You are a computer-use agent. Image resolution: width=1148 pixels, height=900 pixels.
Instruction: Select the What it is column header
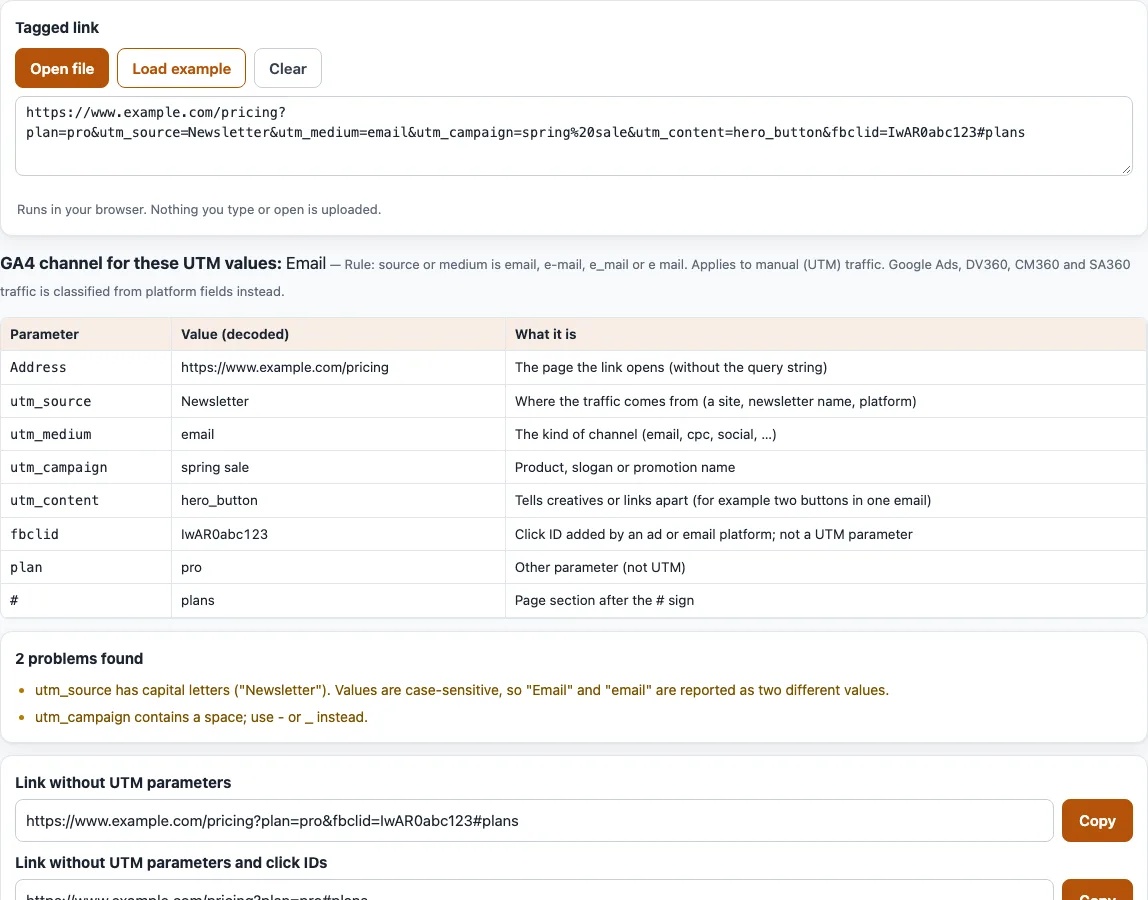pyautogui.click(x=826, y=334)
